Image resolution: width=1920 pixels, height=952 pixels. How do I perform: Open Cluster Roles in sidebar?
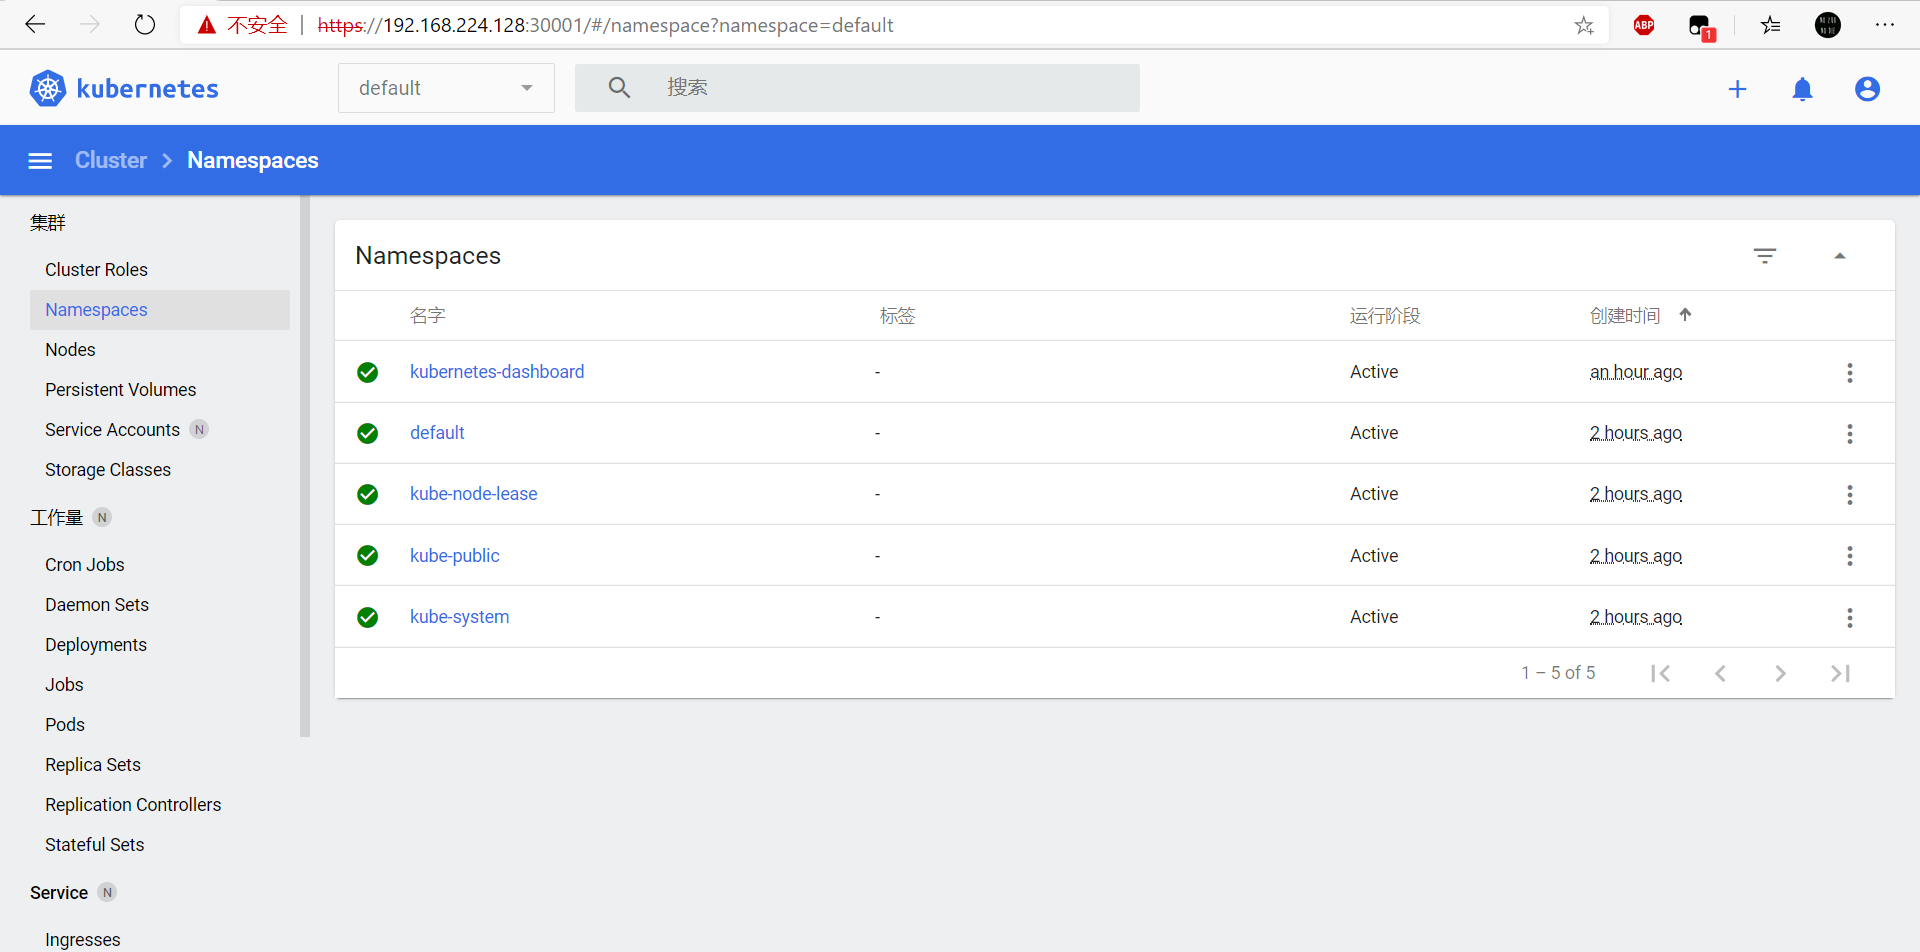(x=96, y=270)
